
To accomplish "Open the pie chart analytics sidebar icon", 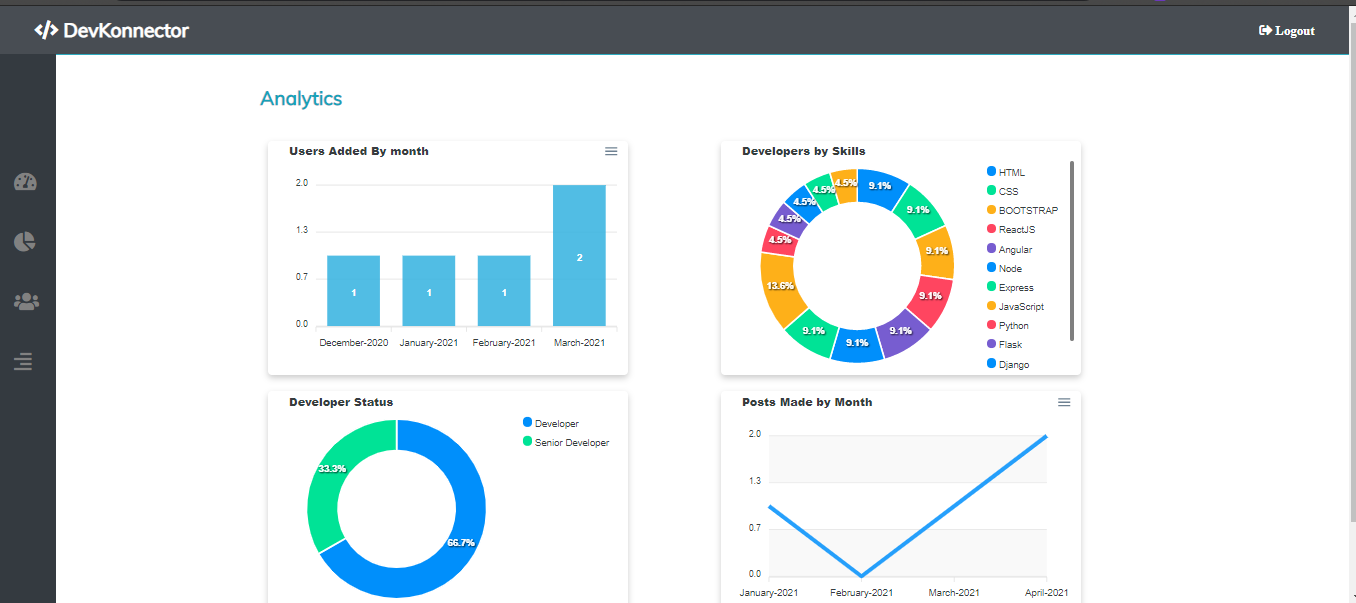I will [x=25, y=241].
